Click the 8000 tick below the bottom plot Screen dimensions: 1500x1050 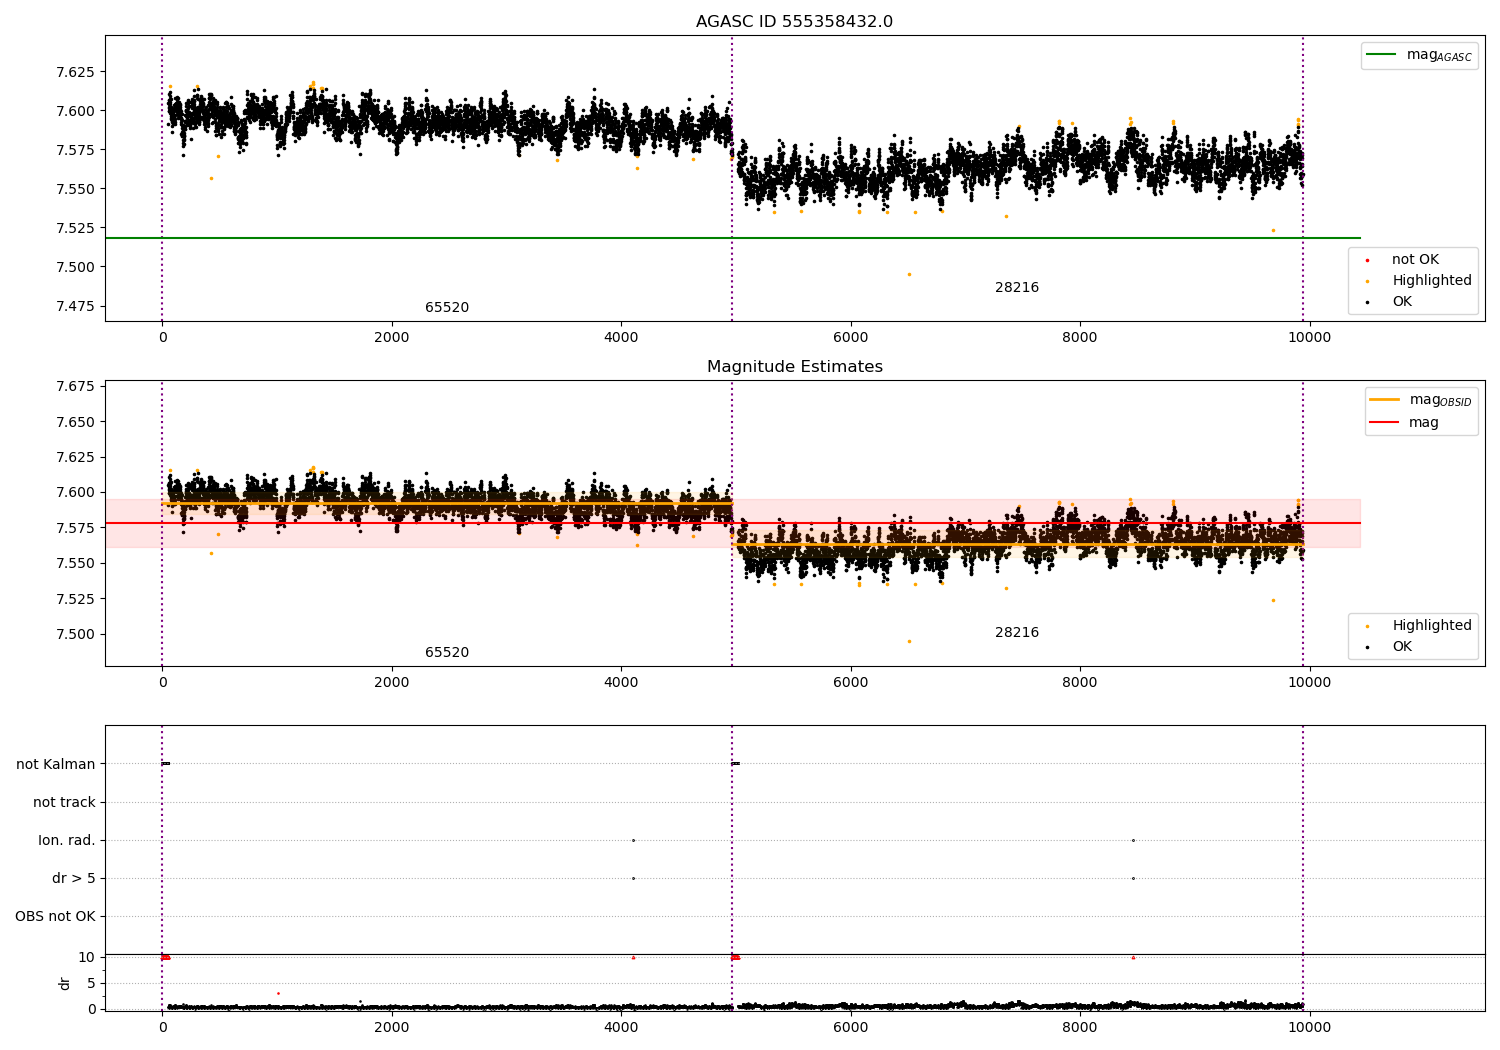pos(1080,1027)
